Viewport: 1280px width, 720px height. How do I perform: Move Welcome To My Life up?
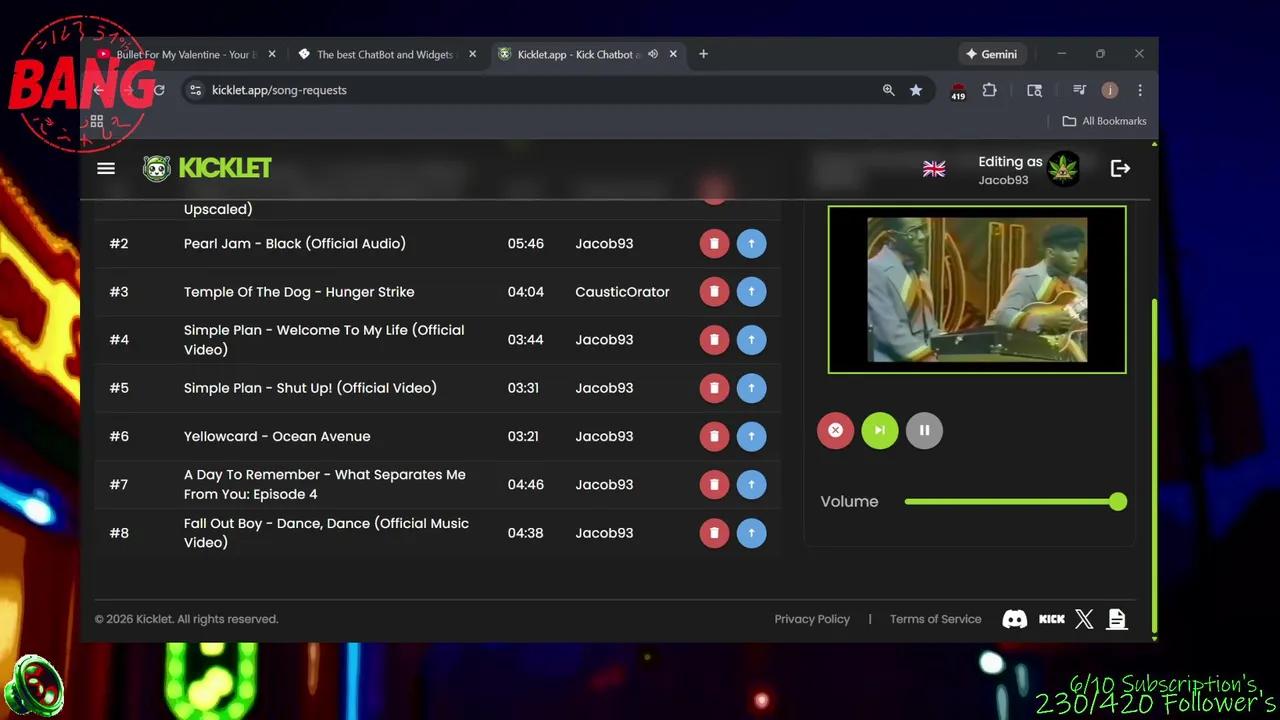751,339
